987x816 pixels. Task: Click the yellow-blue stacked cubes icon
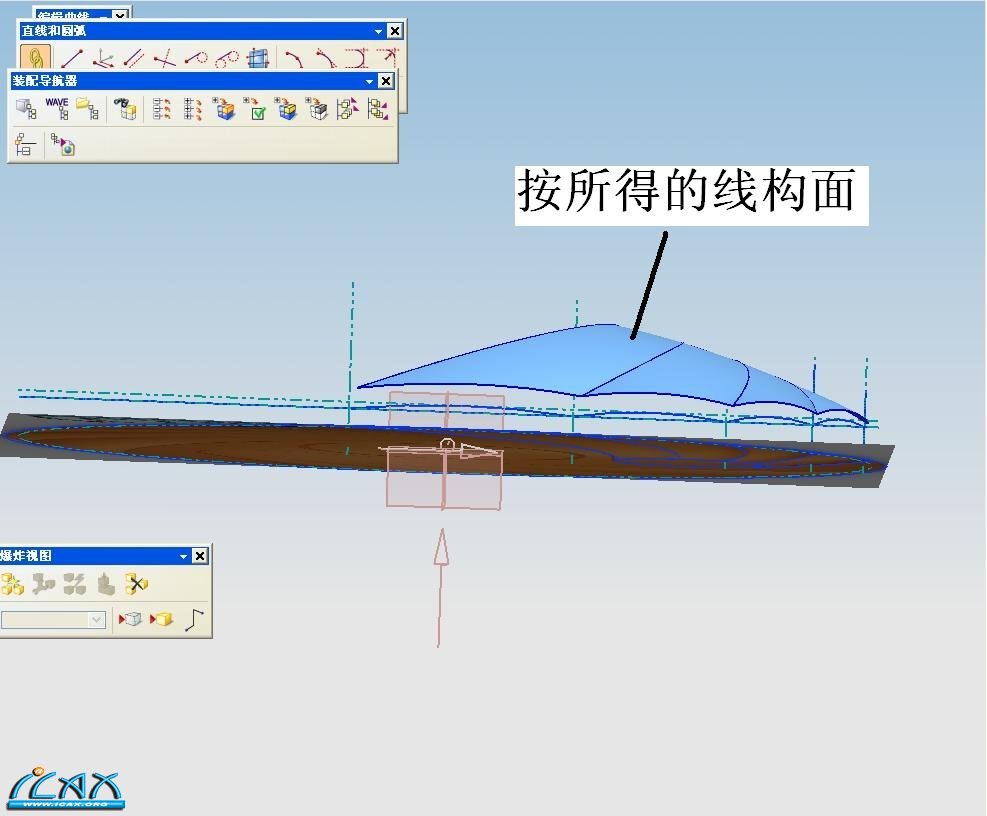(286, 109)
